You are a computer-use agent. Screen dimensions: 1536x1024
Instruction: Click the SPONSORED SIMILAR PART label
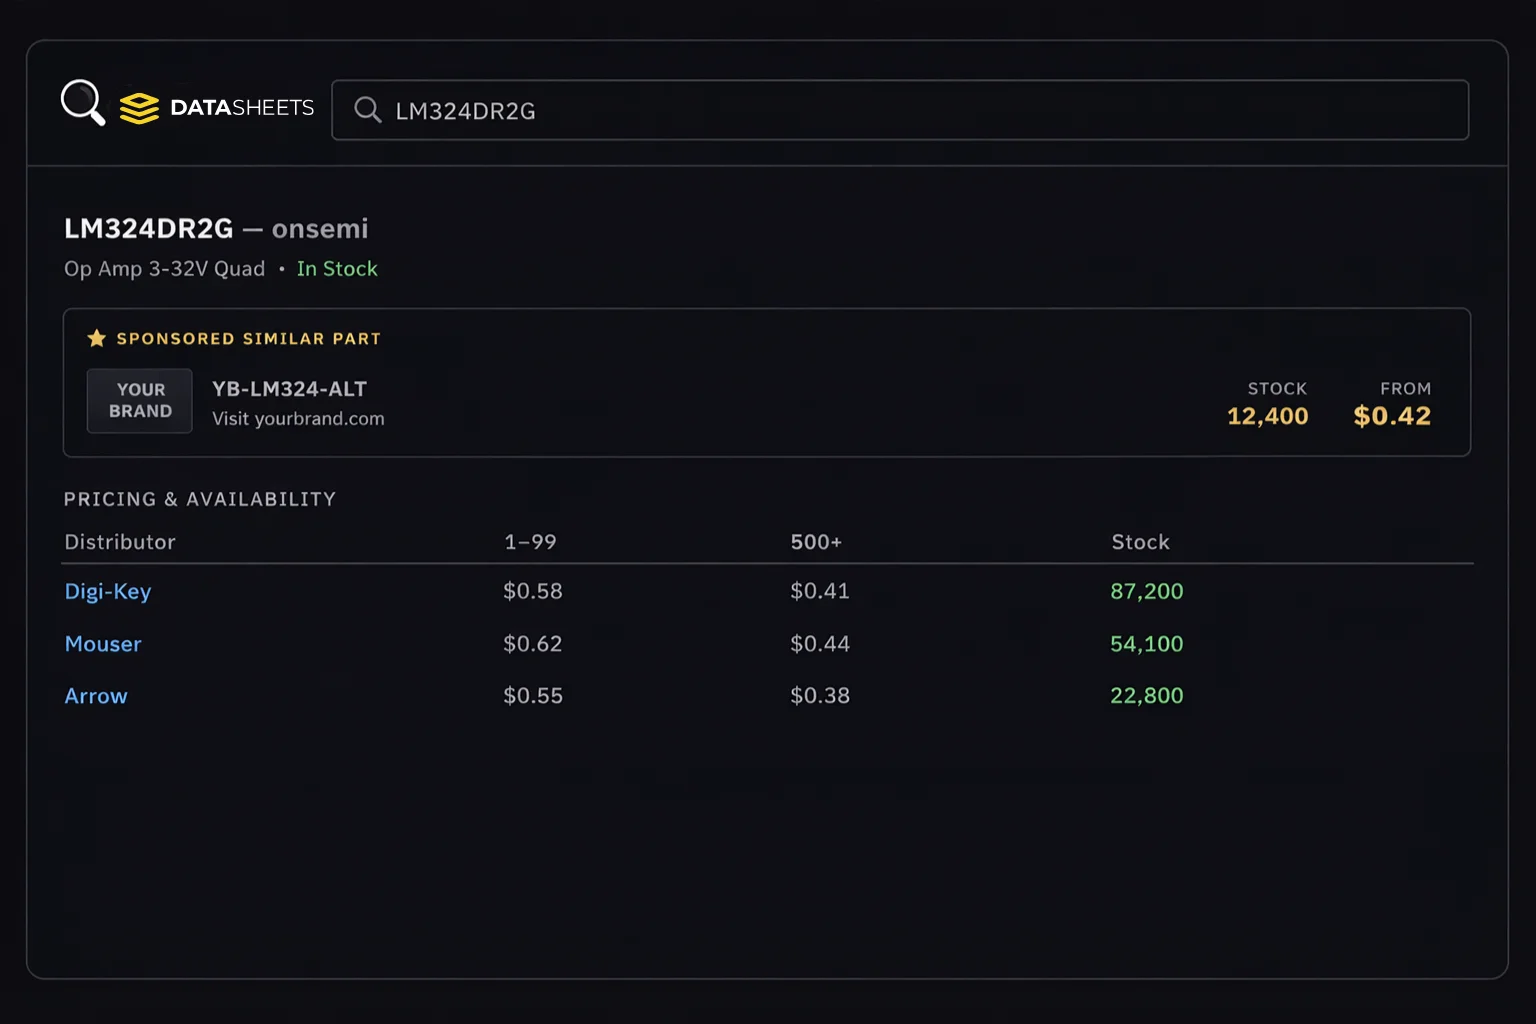249,339
